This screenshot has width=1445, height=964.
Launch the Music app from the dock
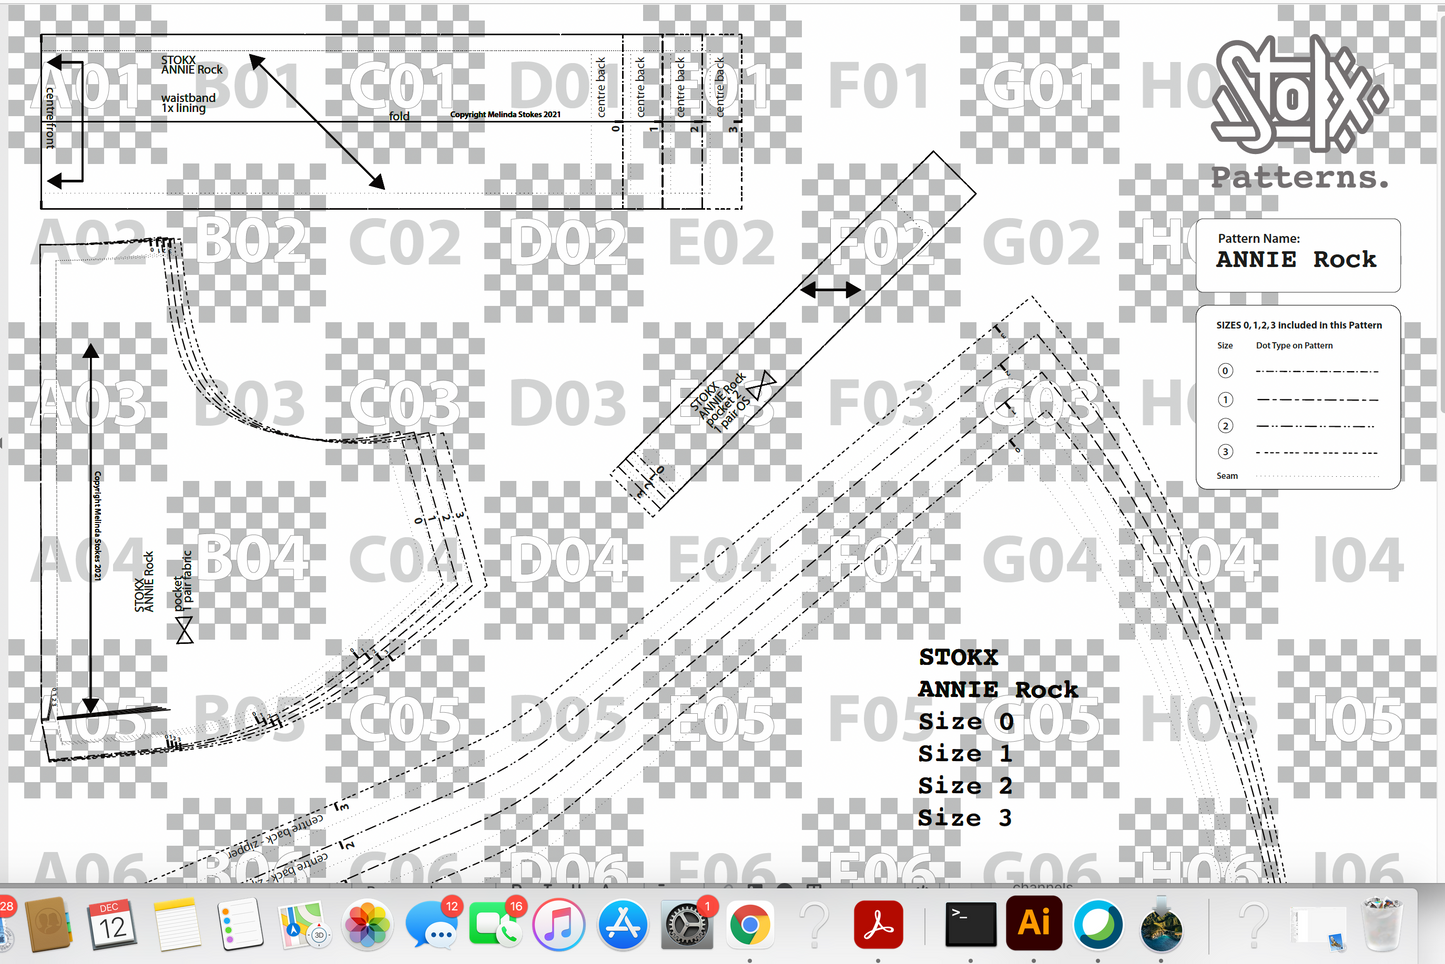tap(559, 924)
